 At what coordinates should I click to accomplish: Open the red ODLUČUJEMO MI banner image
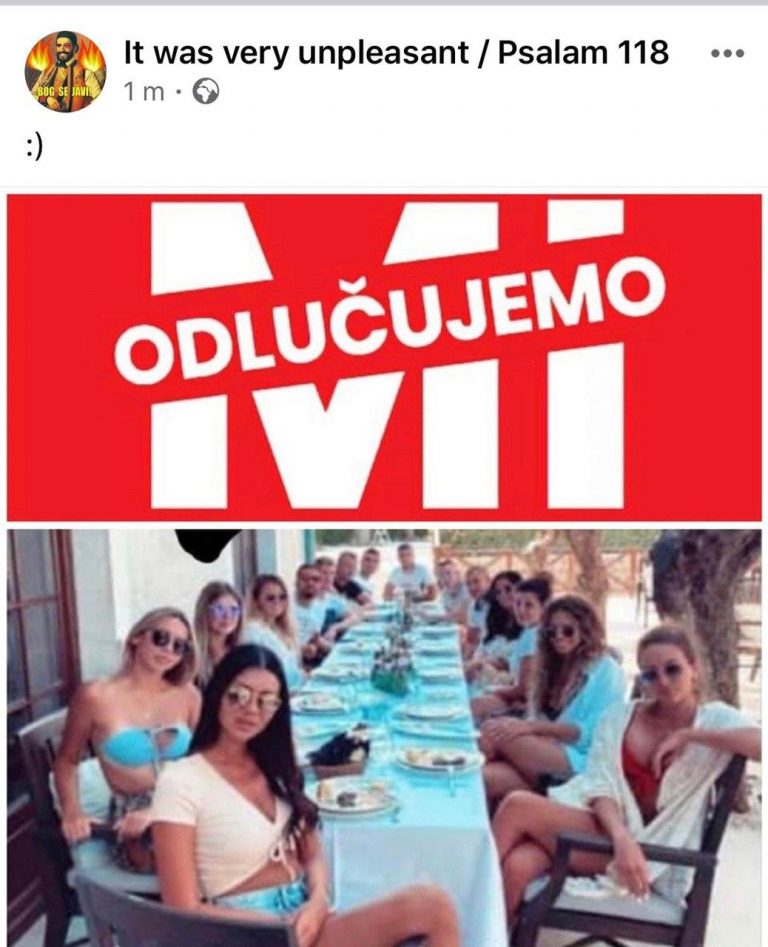click(384, 357)
